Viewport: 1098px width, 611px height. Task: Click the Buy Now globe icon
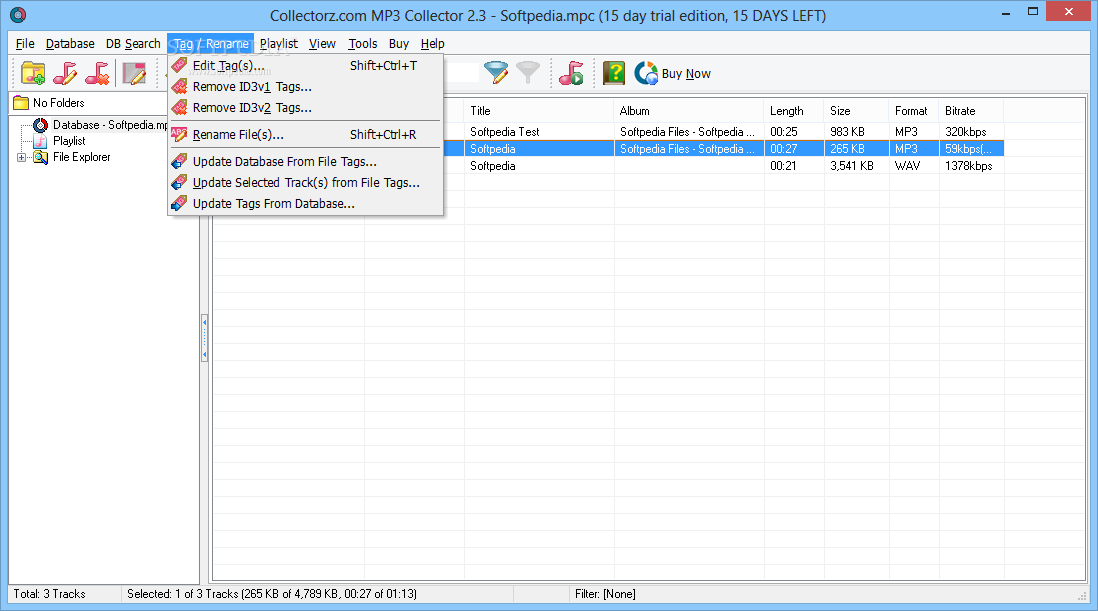point(646,73)
